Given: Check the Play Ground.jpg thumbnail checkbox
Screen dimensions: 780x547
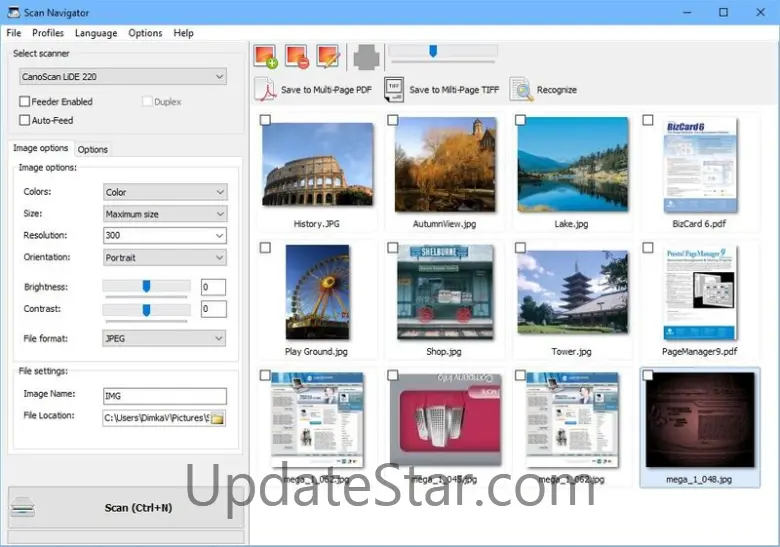Looking at the screenshot, I should pos(265,248).
